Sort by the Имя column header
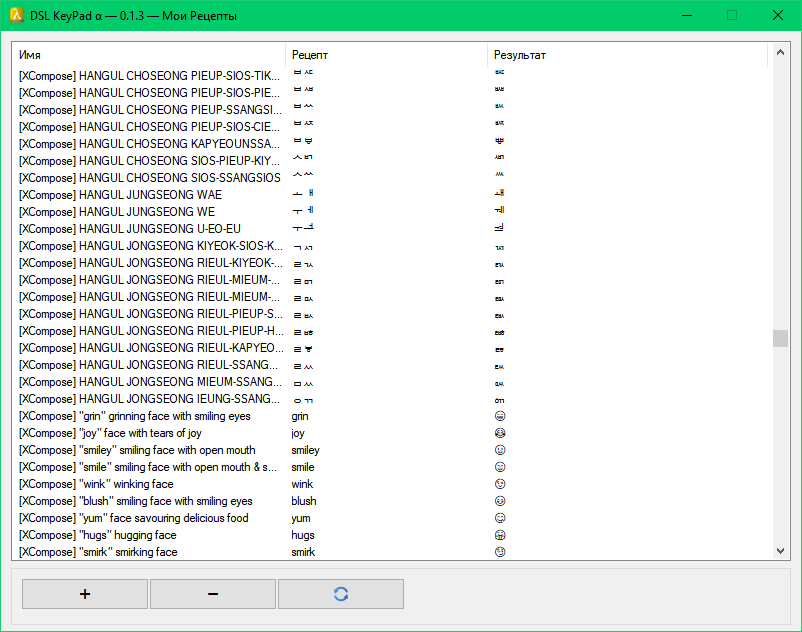This screenshot has width=802, height=632. [150, 55]
